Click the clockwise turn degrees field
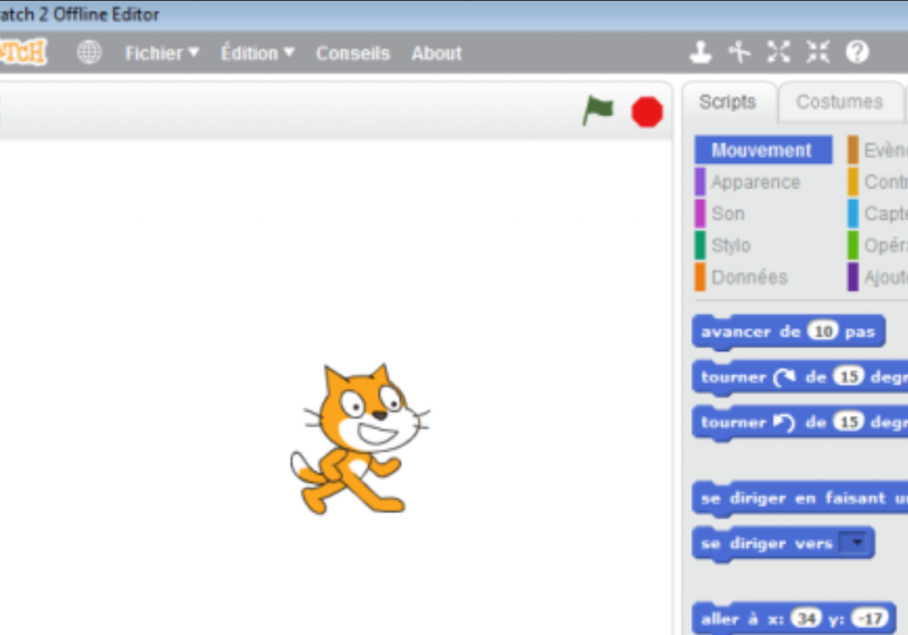908x635 pixels. pyautogui.click(x=849, y=377)
